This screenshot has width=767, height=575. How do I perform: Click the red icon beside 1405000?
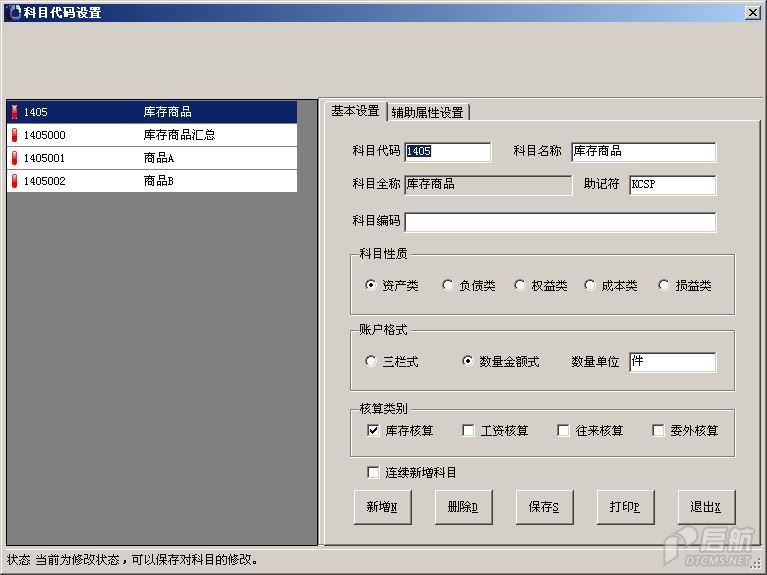pyautogui.click(x=14, y=135)
